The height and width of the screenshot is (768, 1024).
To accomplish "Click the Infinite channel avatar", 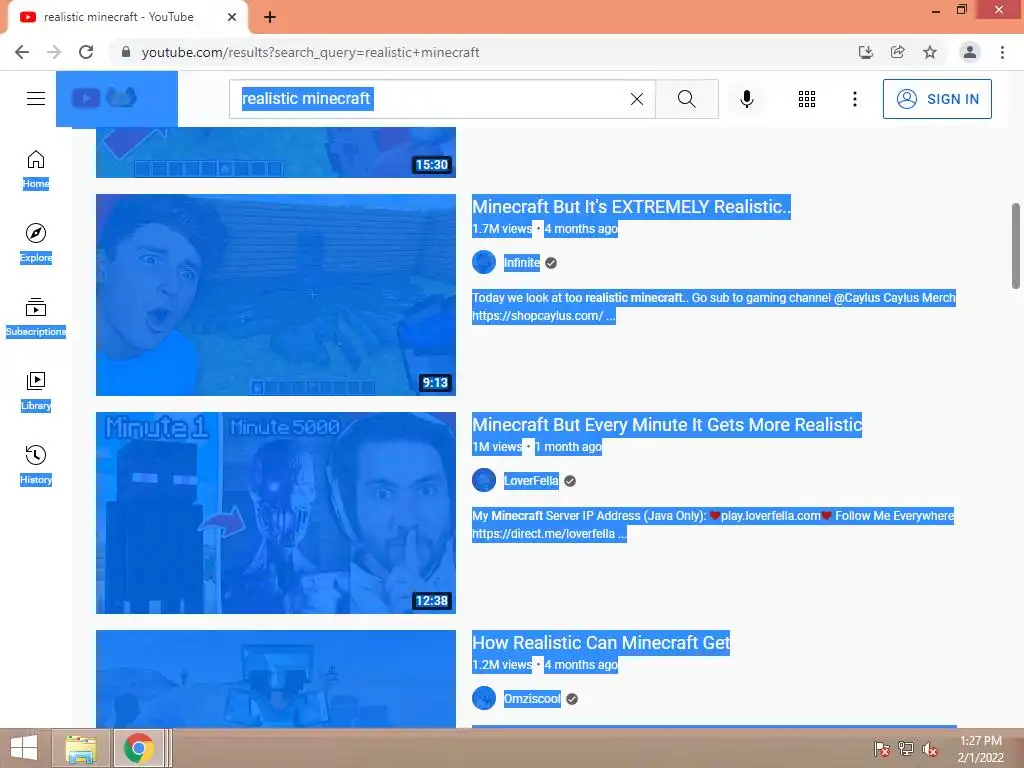I will coord(484,263).
